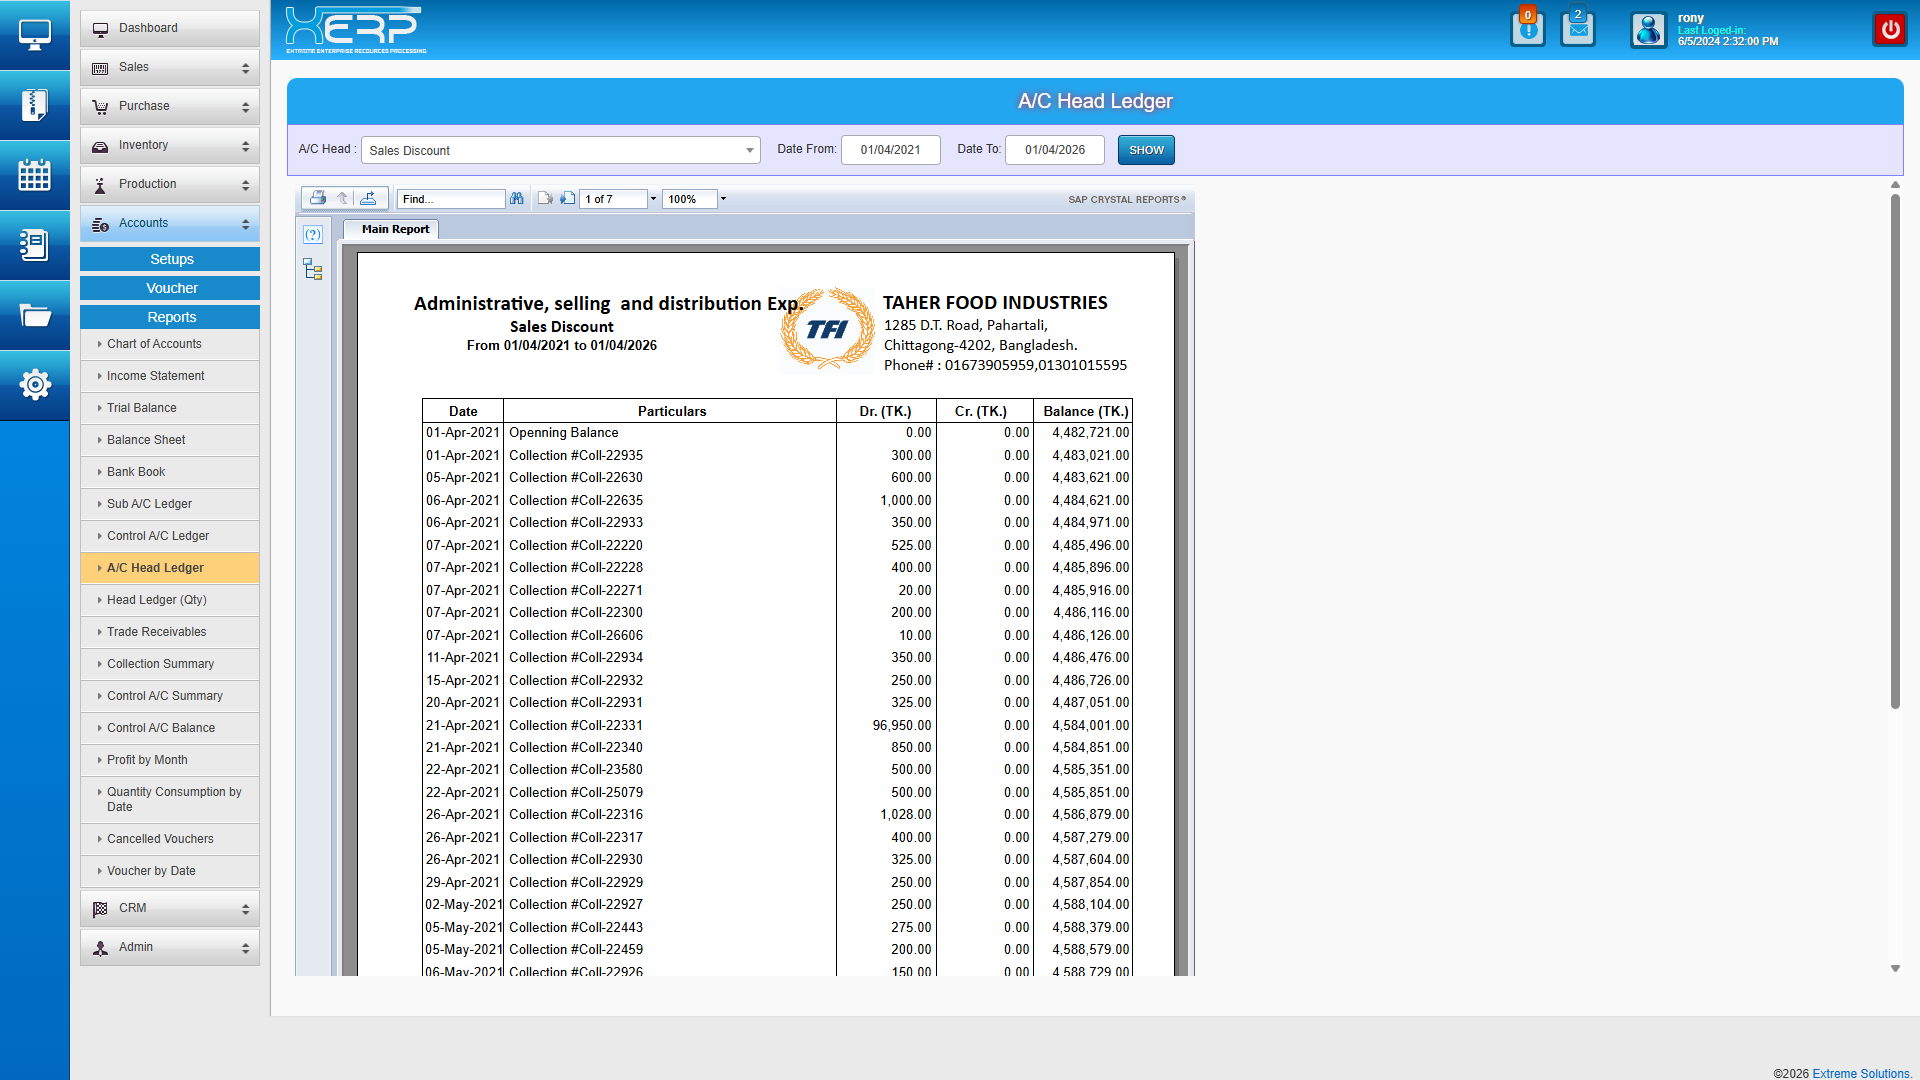
Task: Open the settings gear in left sidebar
Action: pyautogui.click(x=34, y=385)
